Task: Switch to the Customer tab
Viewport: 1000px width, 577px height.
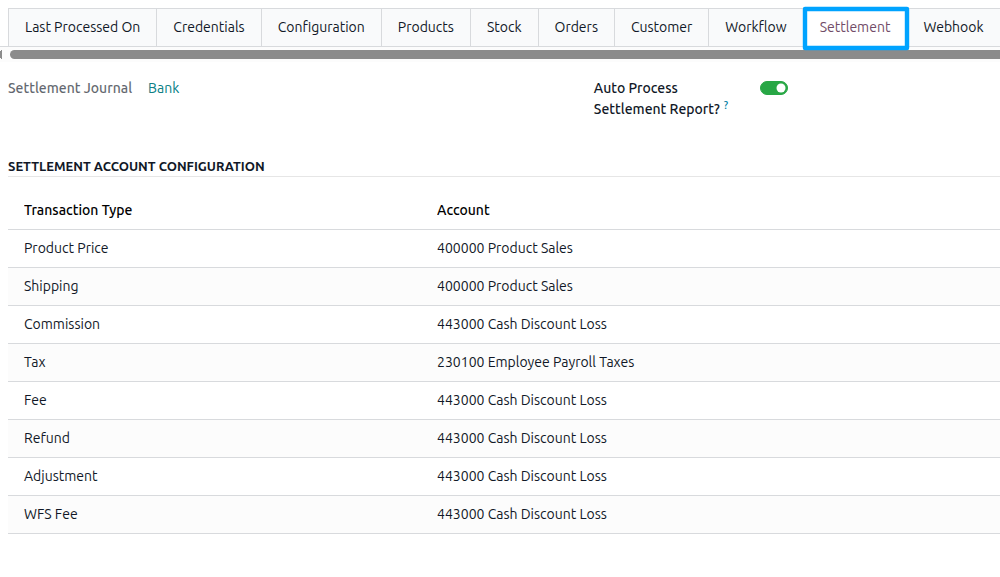Action: [661, 27]
